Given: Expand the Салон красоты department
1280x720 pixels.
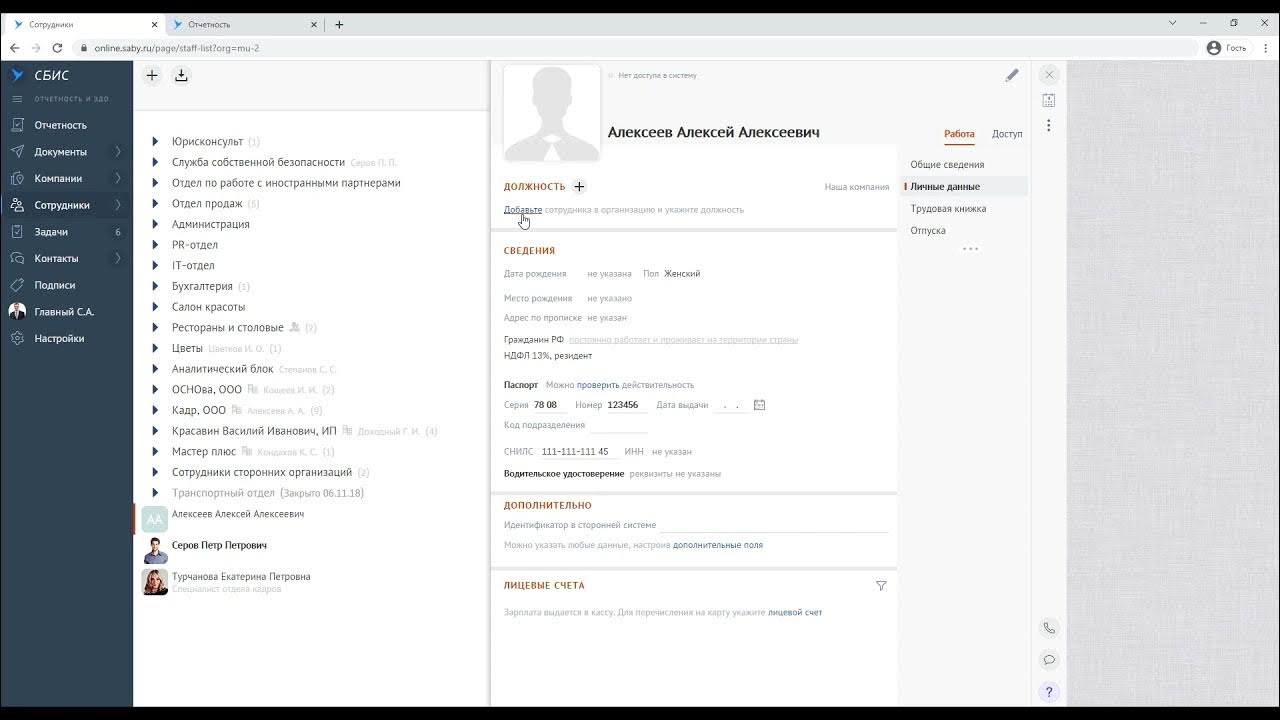Looking at the screenshot, I should click(155, 307).
